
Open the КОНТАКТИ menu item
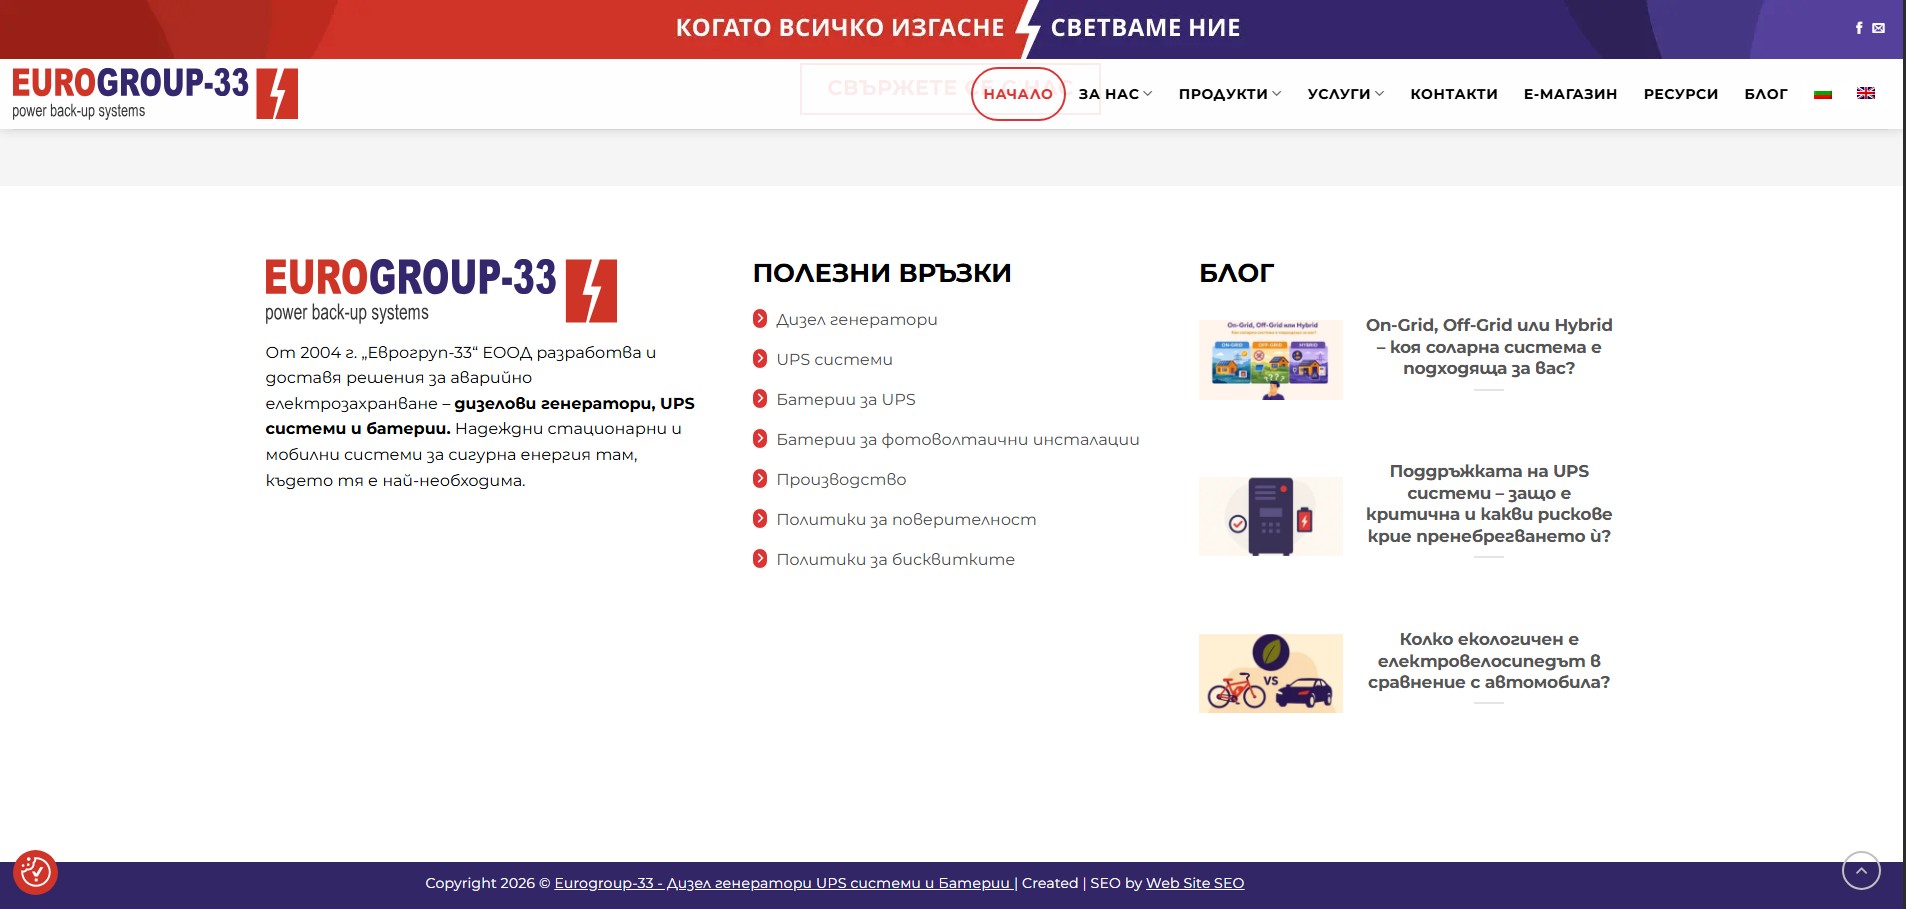[1454, 94]
